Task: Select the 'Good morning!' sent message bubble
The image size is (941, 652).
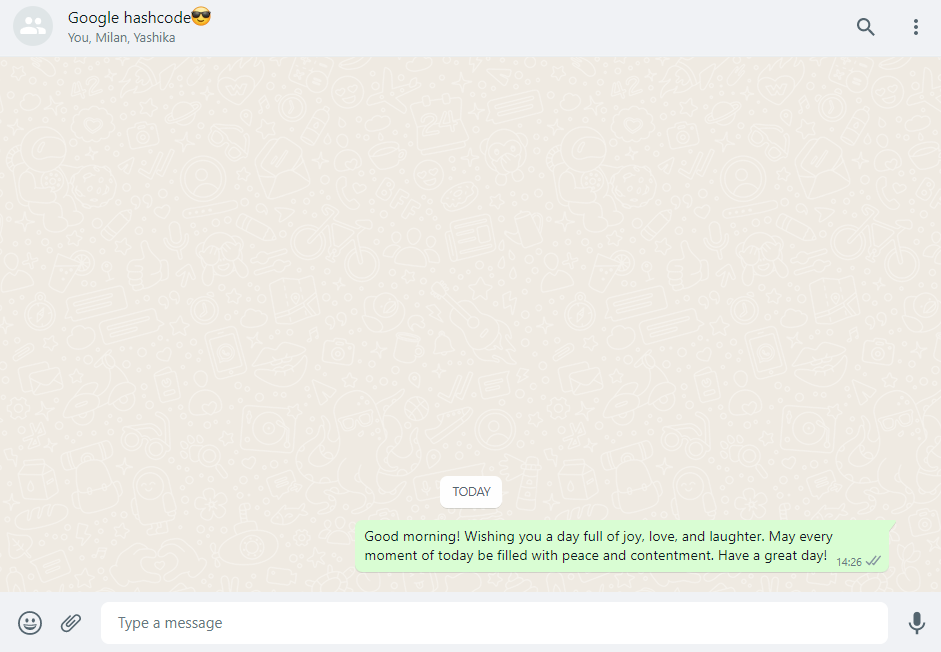Action: [x=622, y=546]
